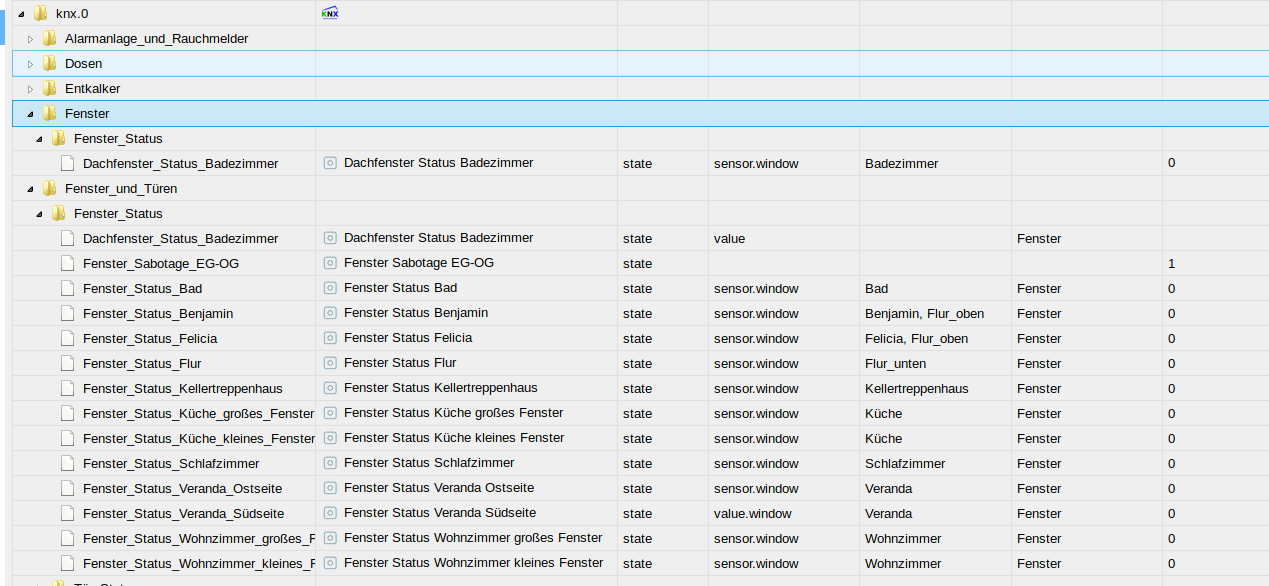
Task: Click state icon beside 'Fenster Status Wohnzimmer kleines Fenster'
Action: pyautogui.click(x=330, y=563)
